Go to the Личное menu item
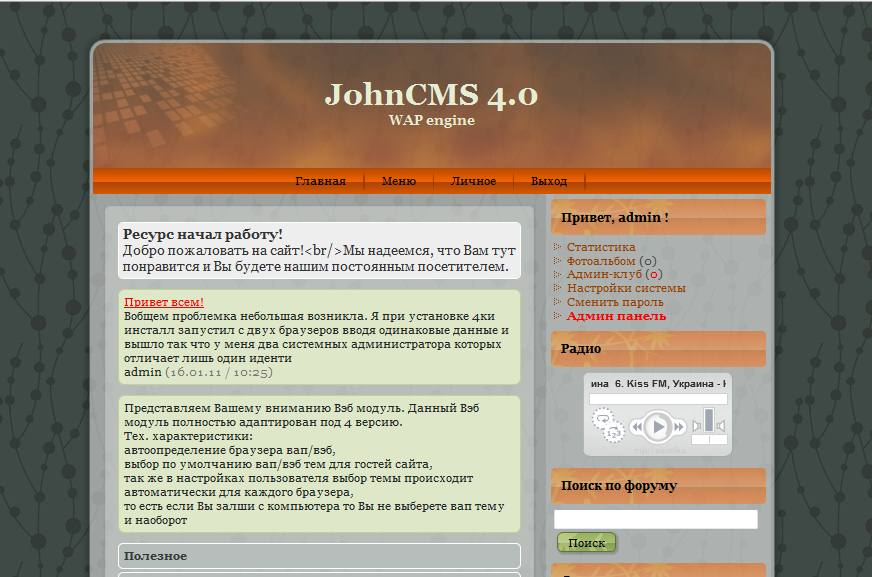This screenshot has height=577, width=872. (x=473, y=181)
